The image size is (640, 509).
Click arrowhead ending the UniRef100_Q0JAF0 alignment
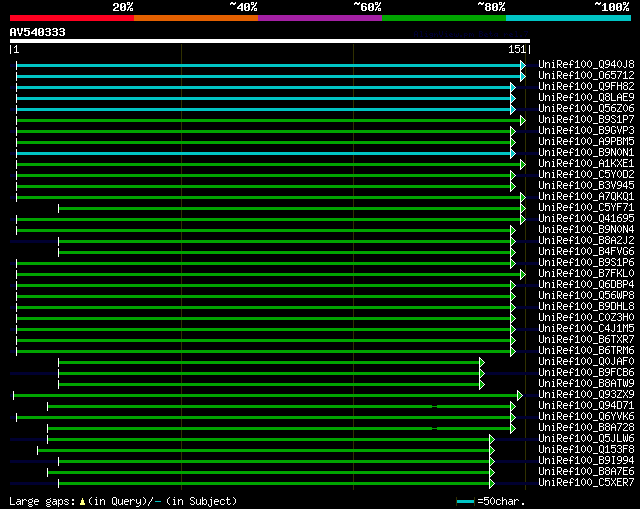pyautogui.click(x=482, y=362)
